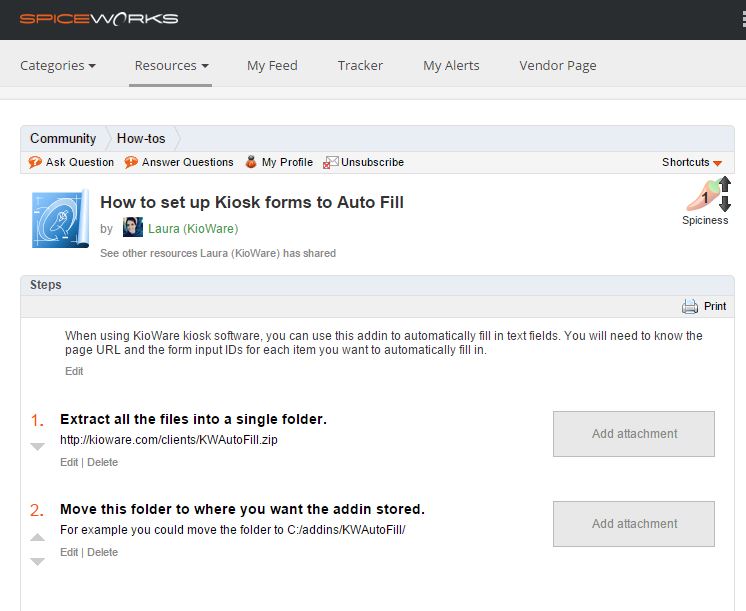Go to My Feed
The image size is (746, 611).
tap(272, 65)
